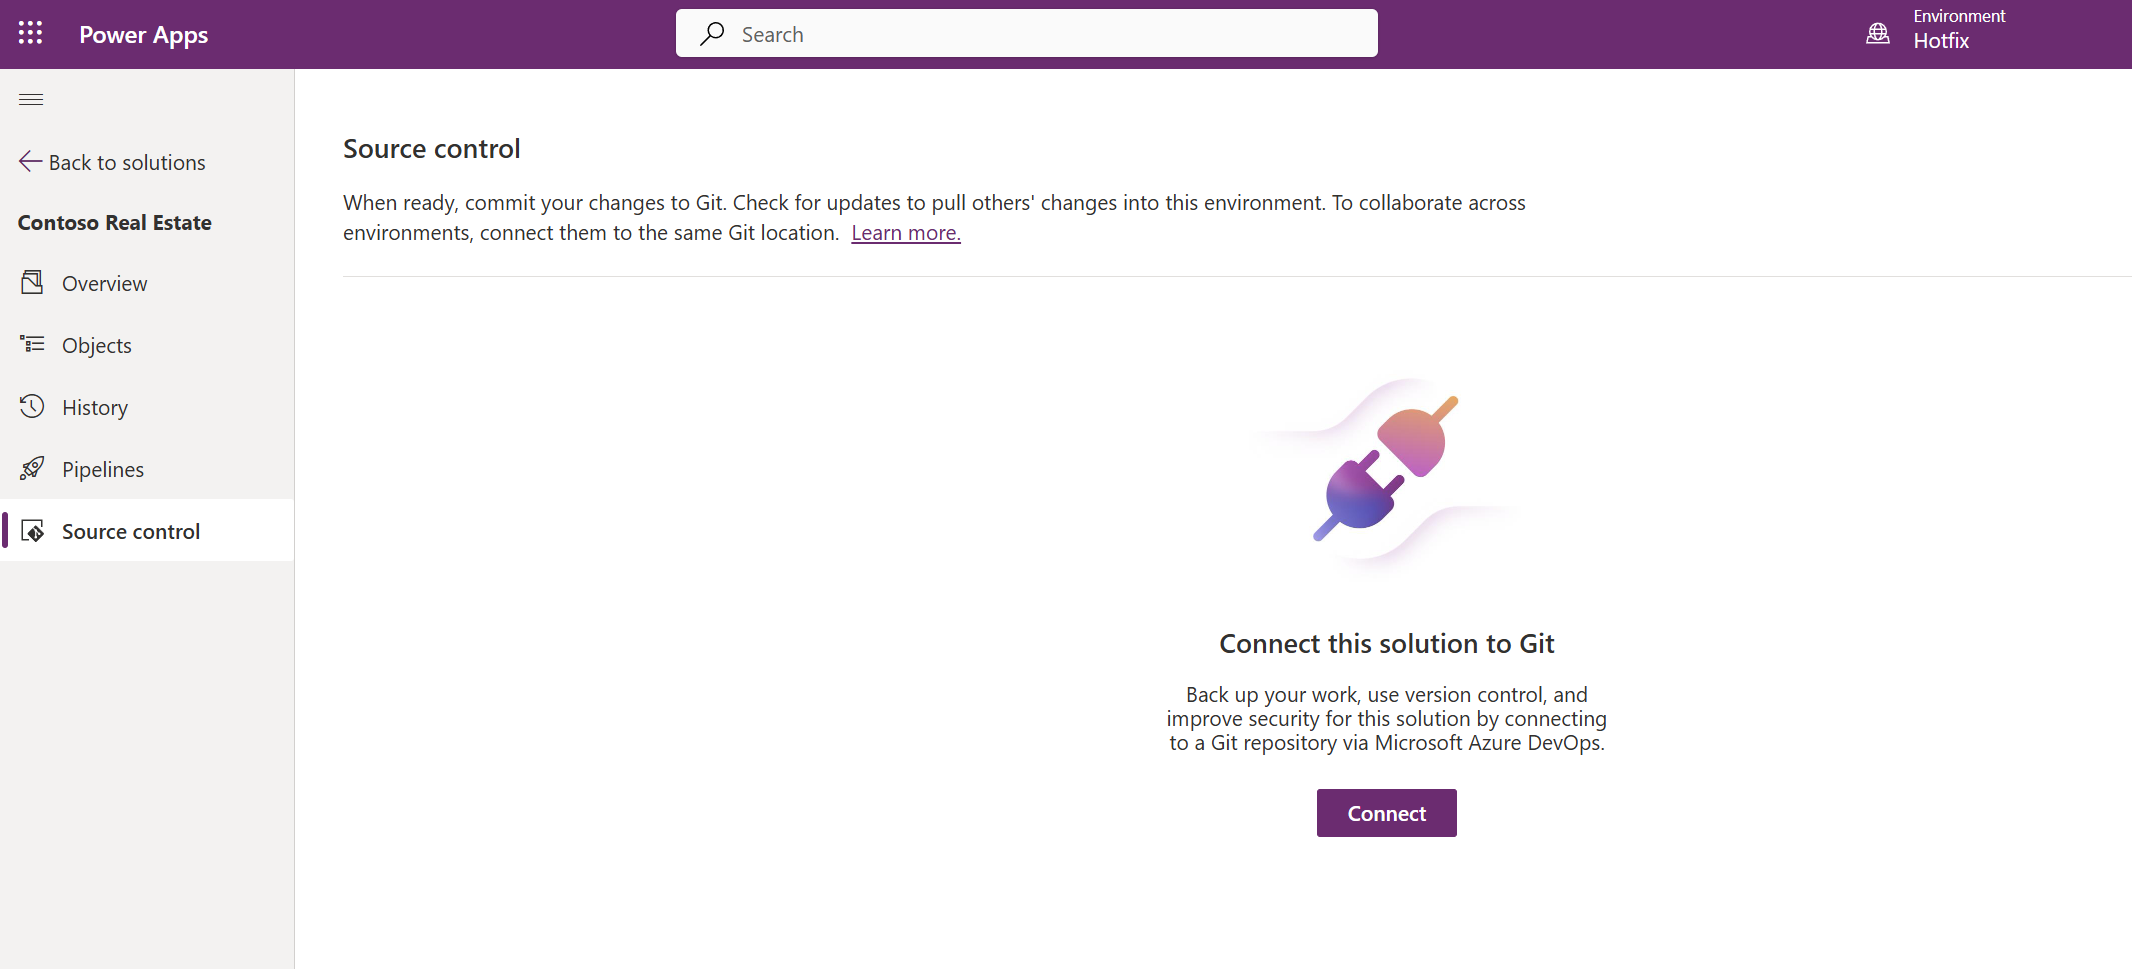Focus the Search input field
The height and width of the screenshot is (969, 2132).
pyautogui.click(x=1027, y=34)
